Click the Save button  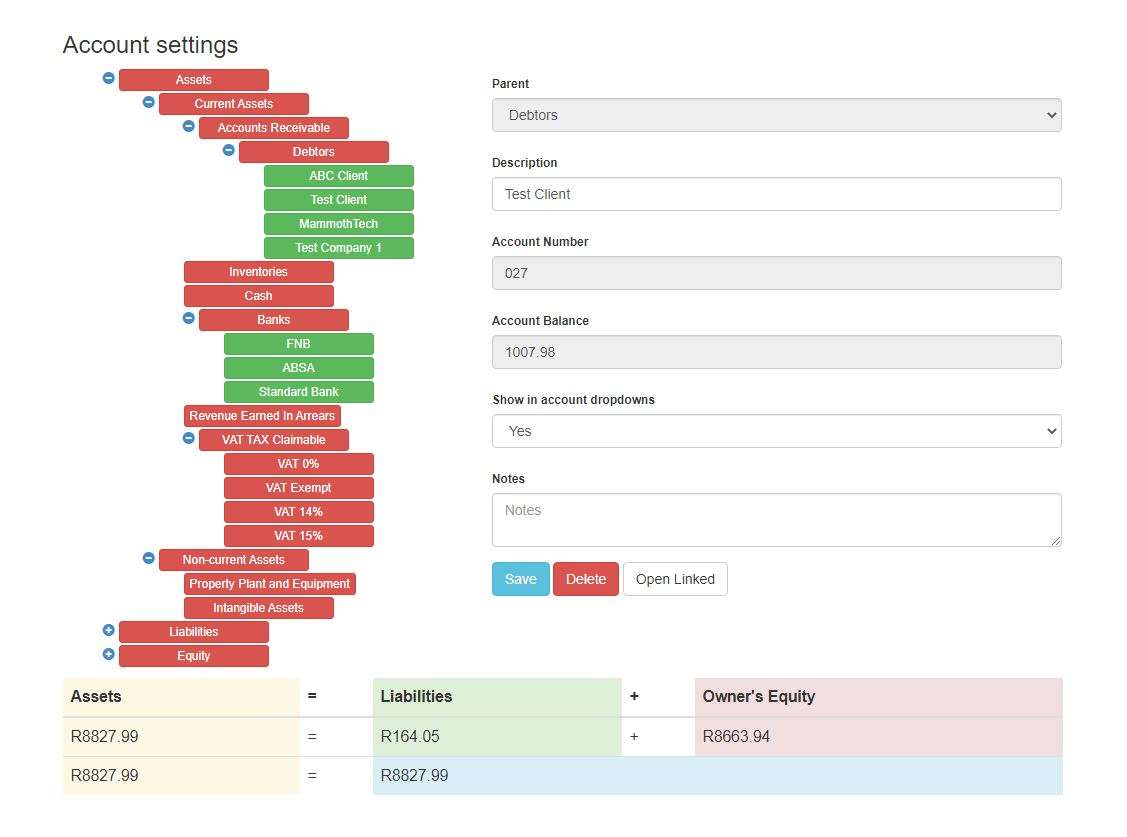click(520, 579)
